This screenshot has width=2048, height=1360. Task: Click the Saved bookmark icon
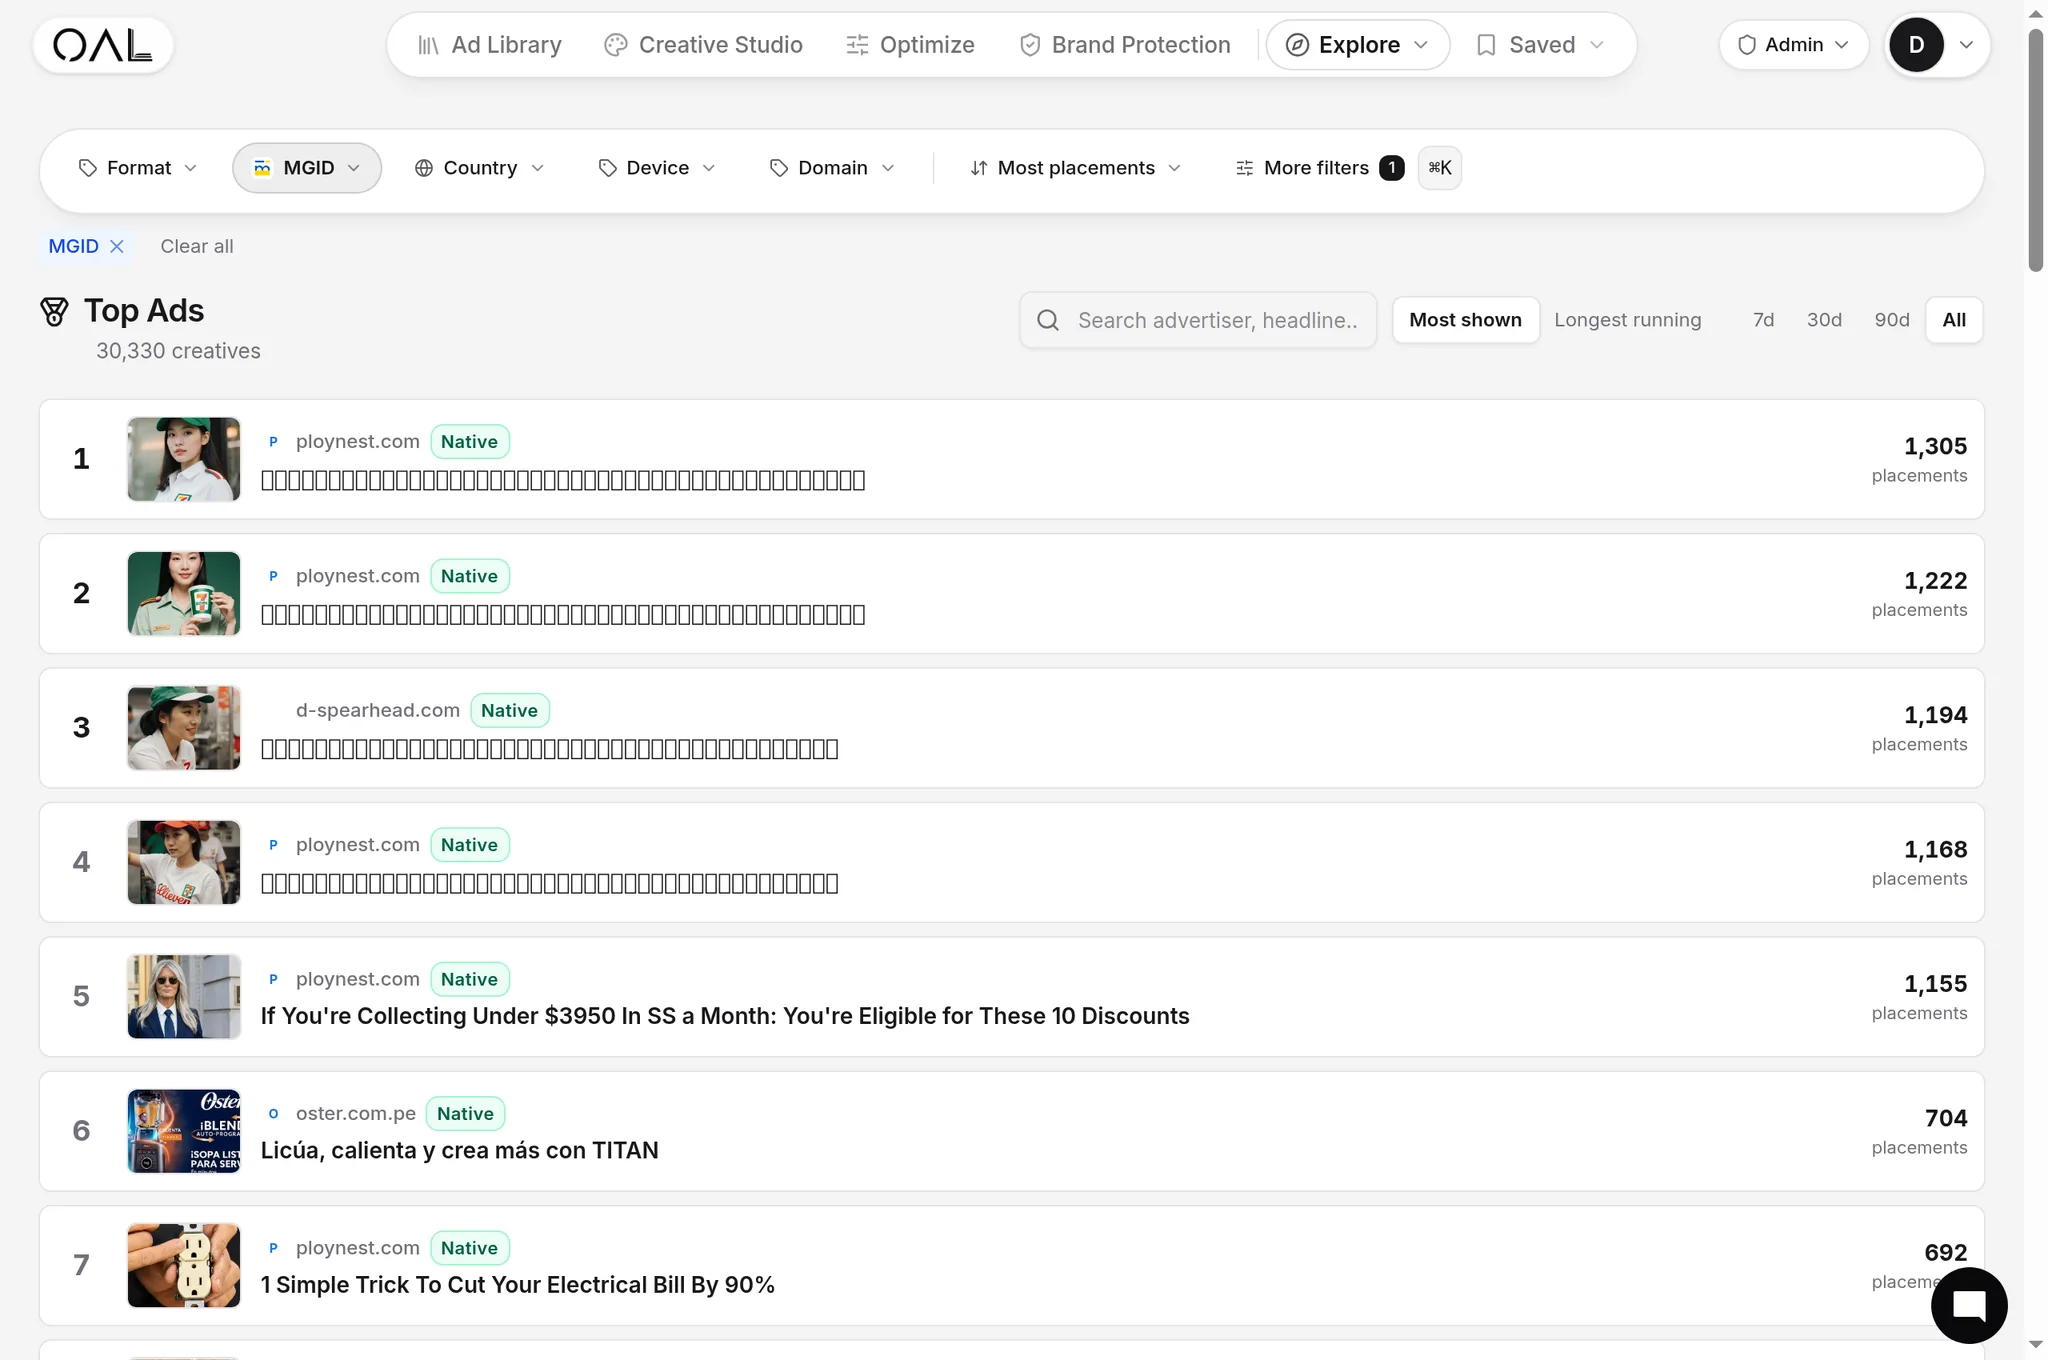[x=1486, y=45]
